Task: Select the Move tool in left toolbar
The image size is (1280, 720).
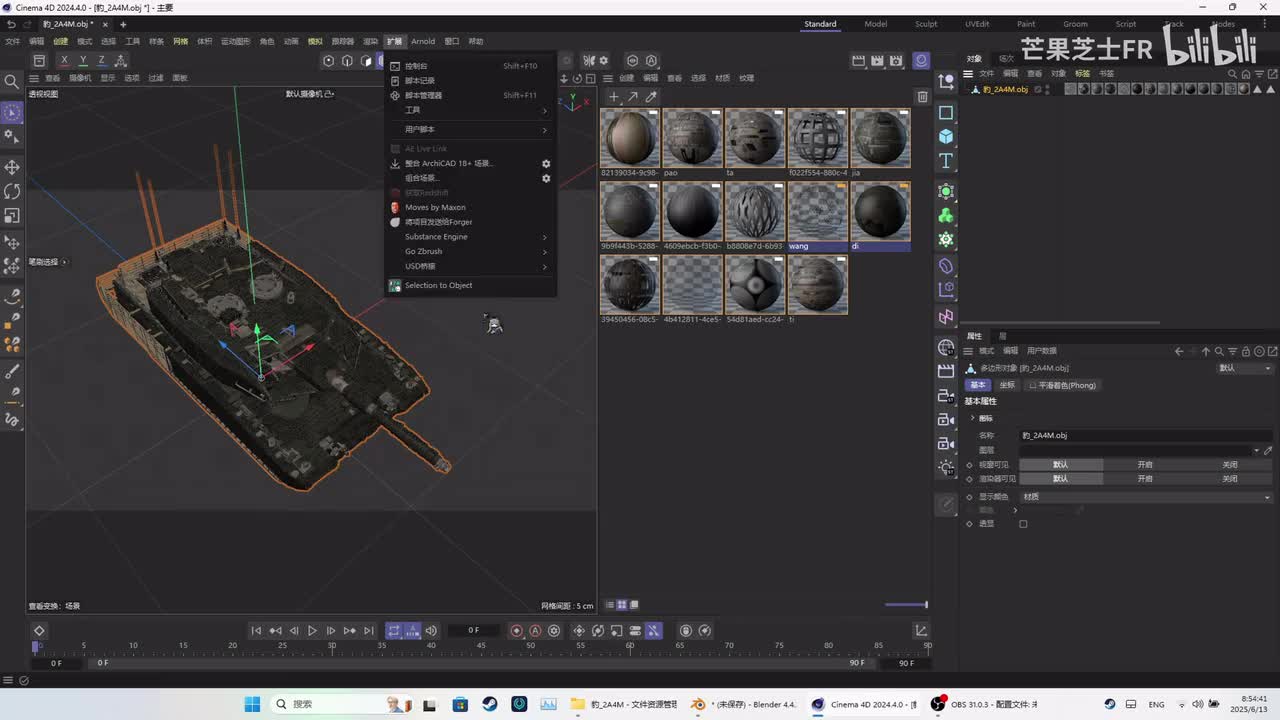Action: pos(12,167)
